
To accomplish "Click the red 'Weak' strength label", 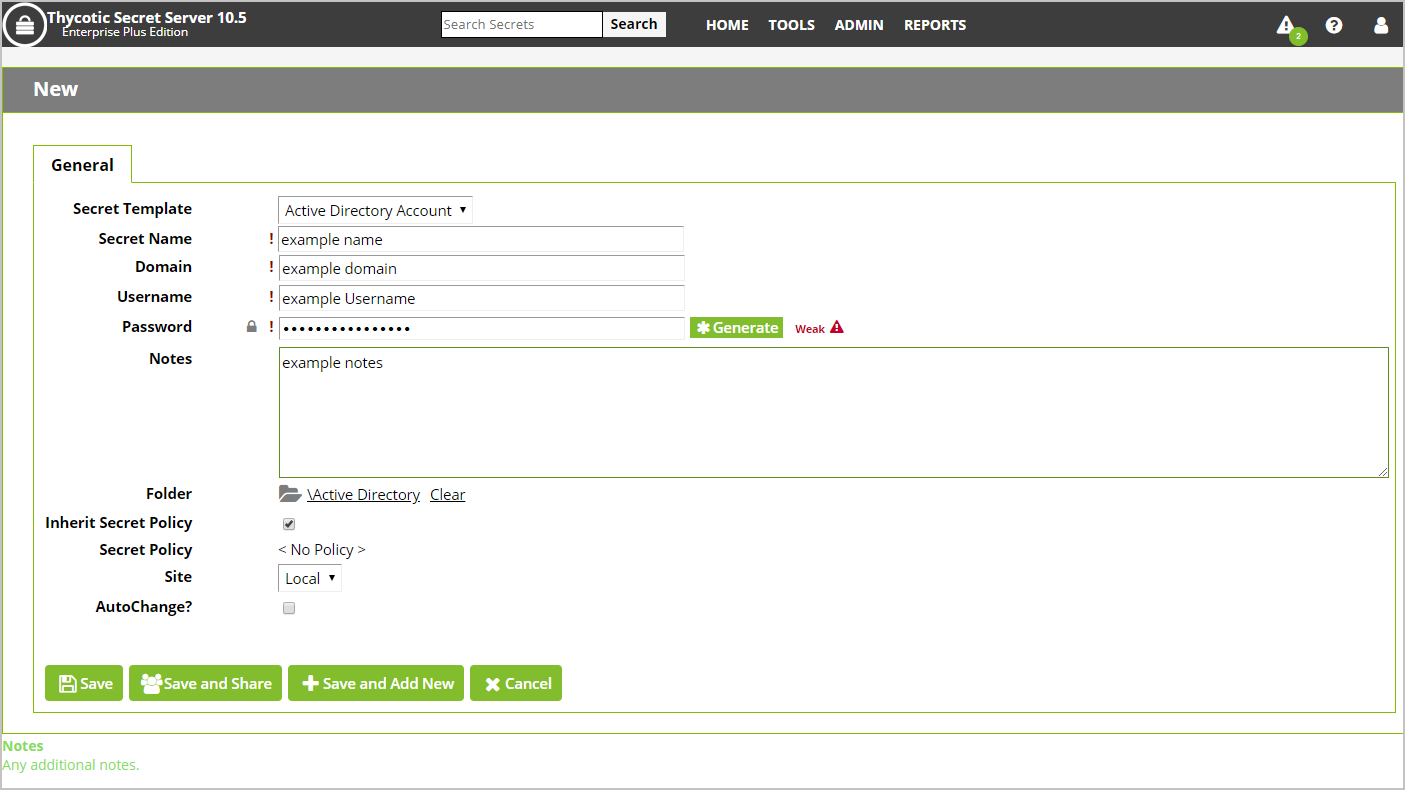I will [x=810, y=329].
